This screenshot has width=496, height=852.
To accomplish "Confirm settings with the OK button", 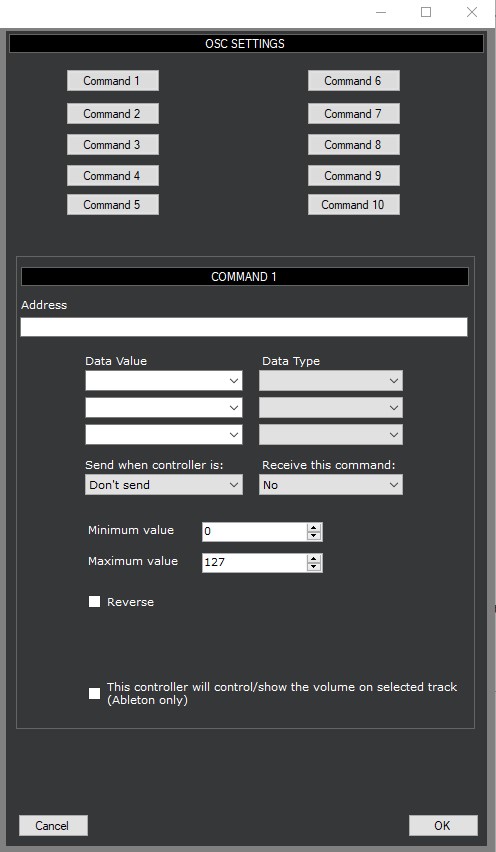I will pyautogui.click(x=443, y=825).
